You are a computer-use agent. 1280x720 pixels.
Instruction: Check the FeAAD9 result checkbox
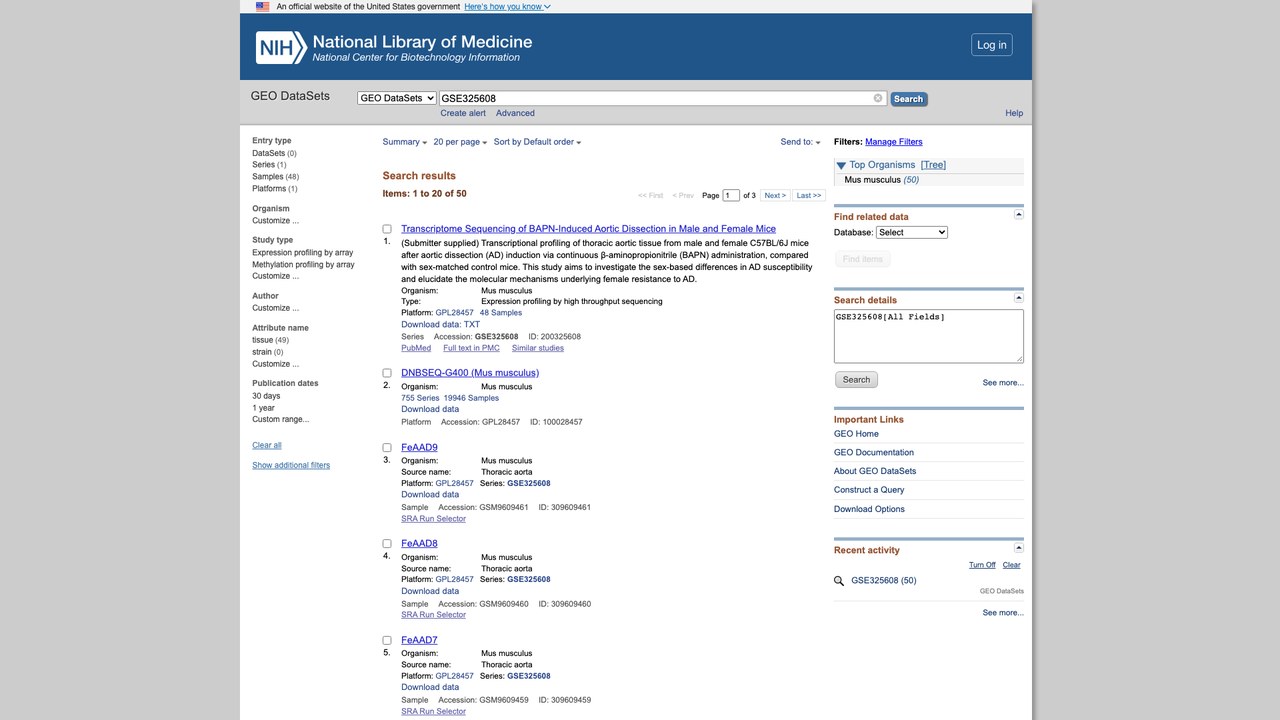pos(387,448)
